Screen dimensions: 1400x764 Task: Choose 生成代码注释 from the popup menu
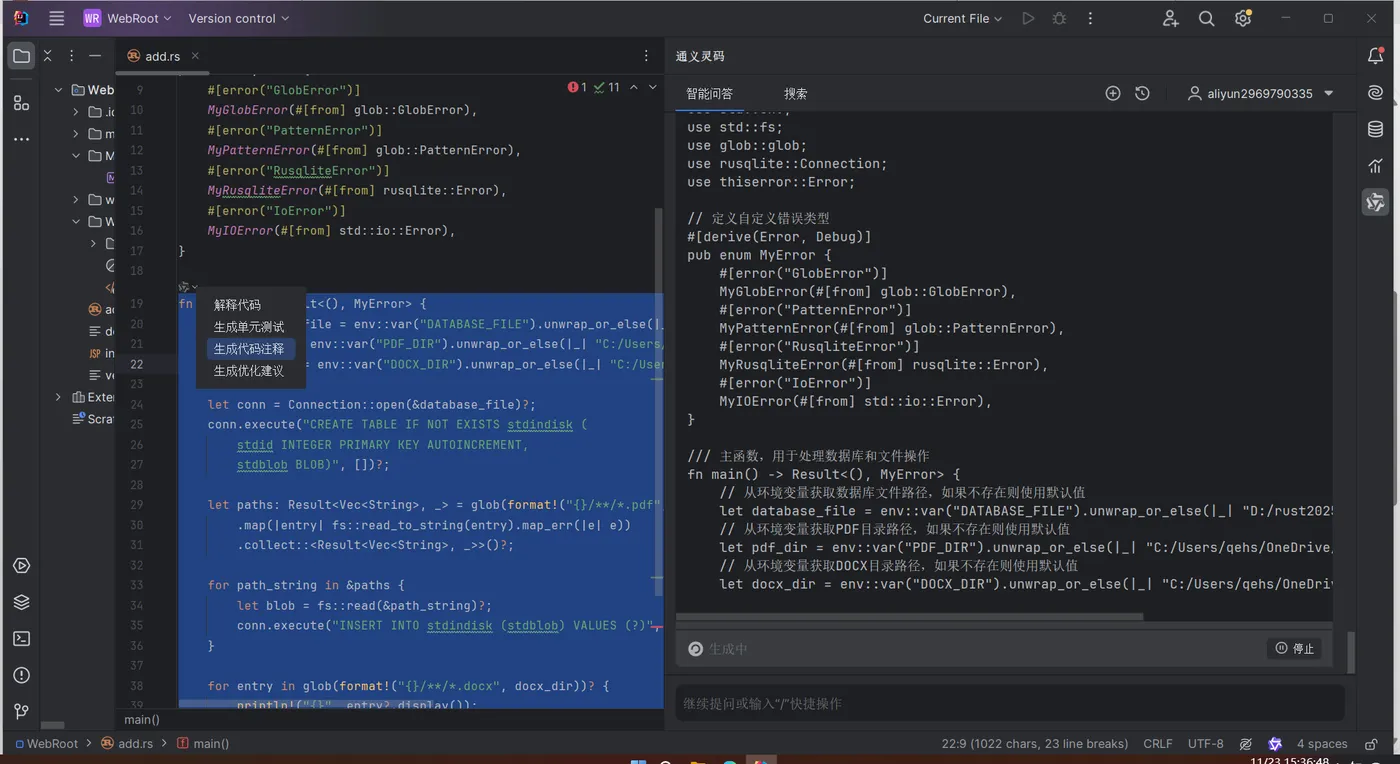pyautogui.click(x=251, y=349)
